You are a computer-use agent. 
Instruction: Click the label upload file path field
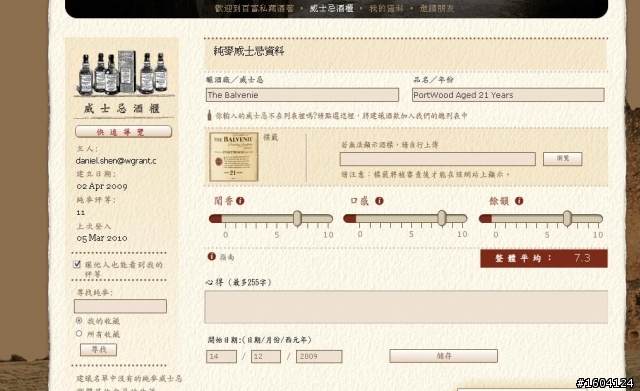point(438,159)
